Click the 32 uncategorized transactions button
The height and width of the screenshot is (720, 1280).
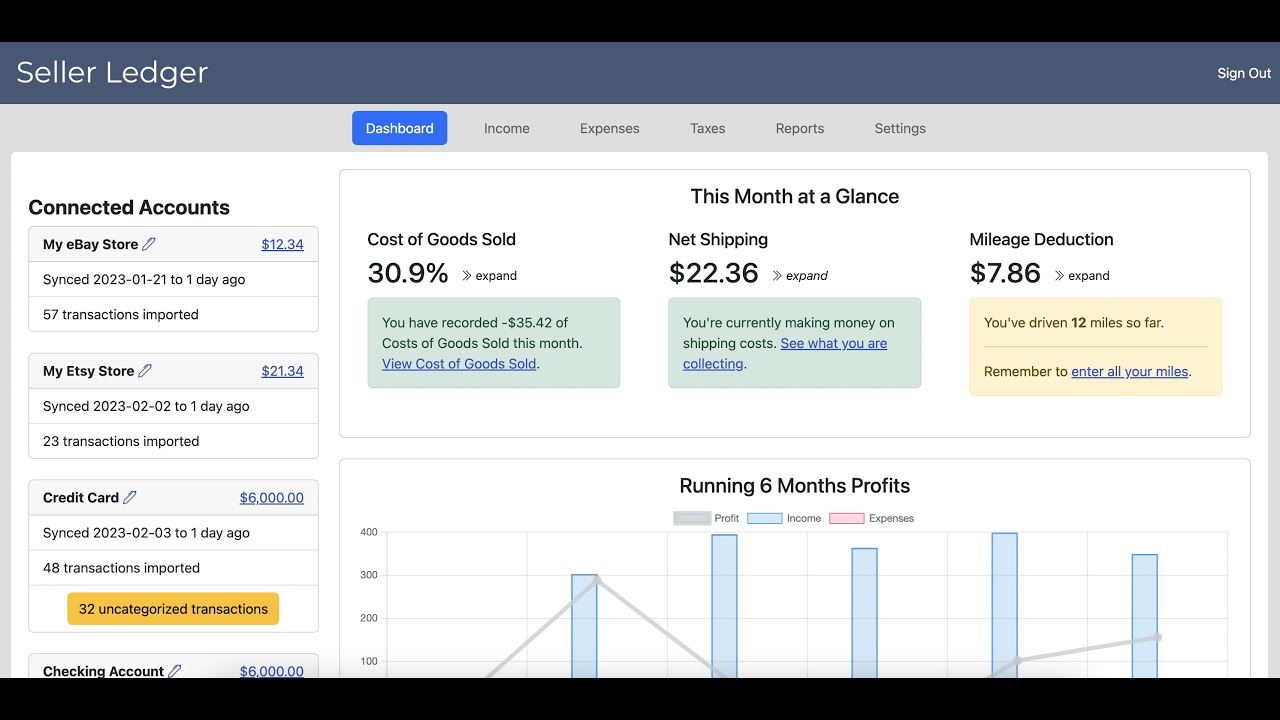coord(173,608)
